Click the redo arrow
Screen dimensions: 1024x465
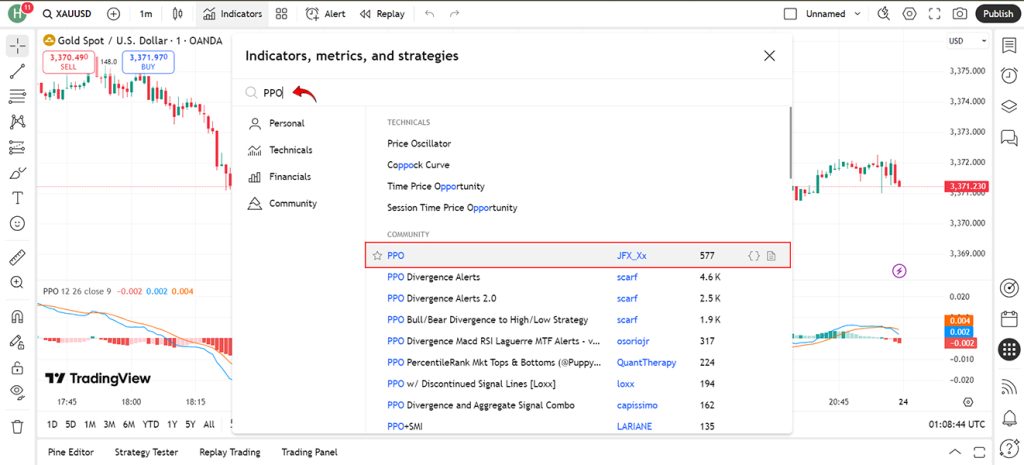[455, 14]
